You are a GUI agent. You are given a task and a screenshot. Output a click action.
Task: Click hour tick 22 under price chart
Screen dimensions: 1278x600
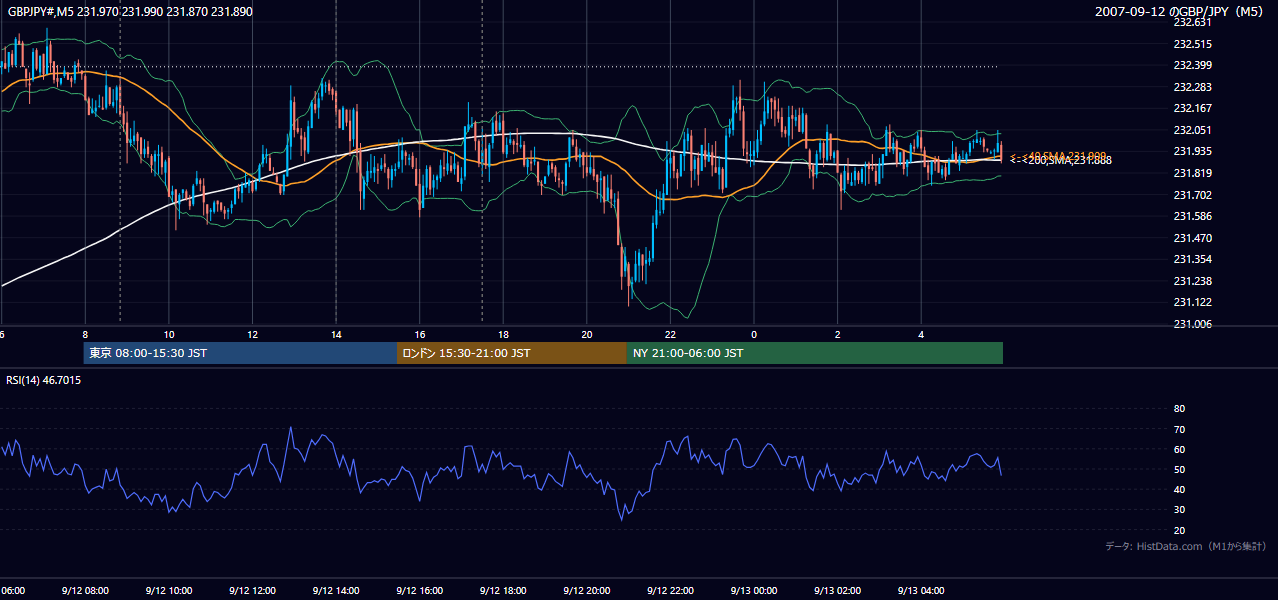click(x=670, y=335)
